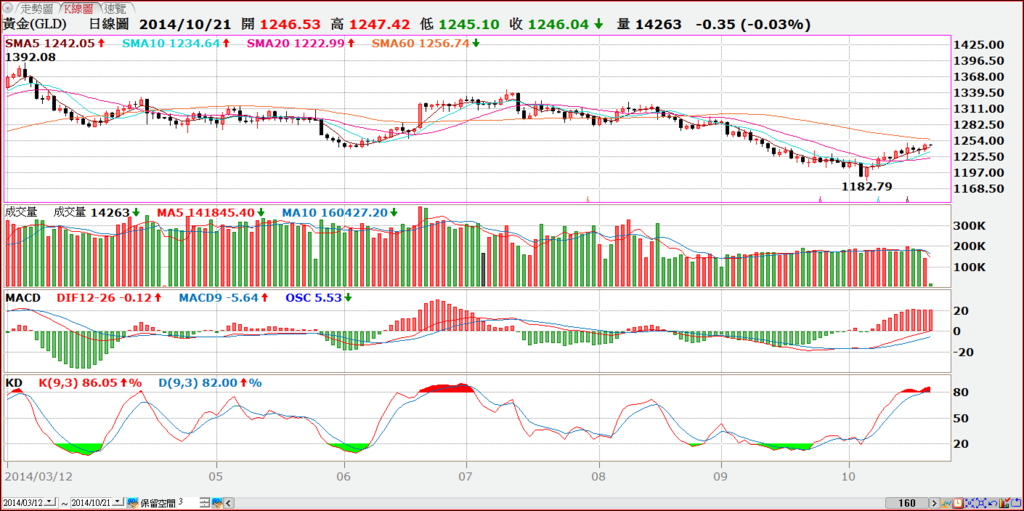Click the expand-outward arrows icon
This screenshot has width=1024, height=511.
[981, 503]
